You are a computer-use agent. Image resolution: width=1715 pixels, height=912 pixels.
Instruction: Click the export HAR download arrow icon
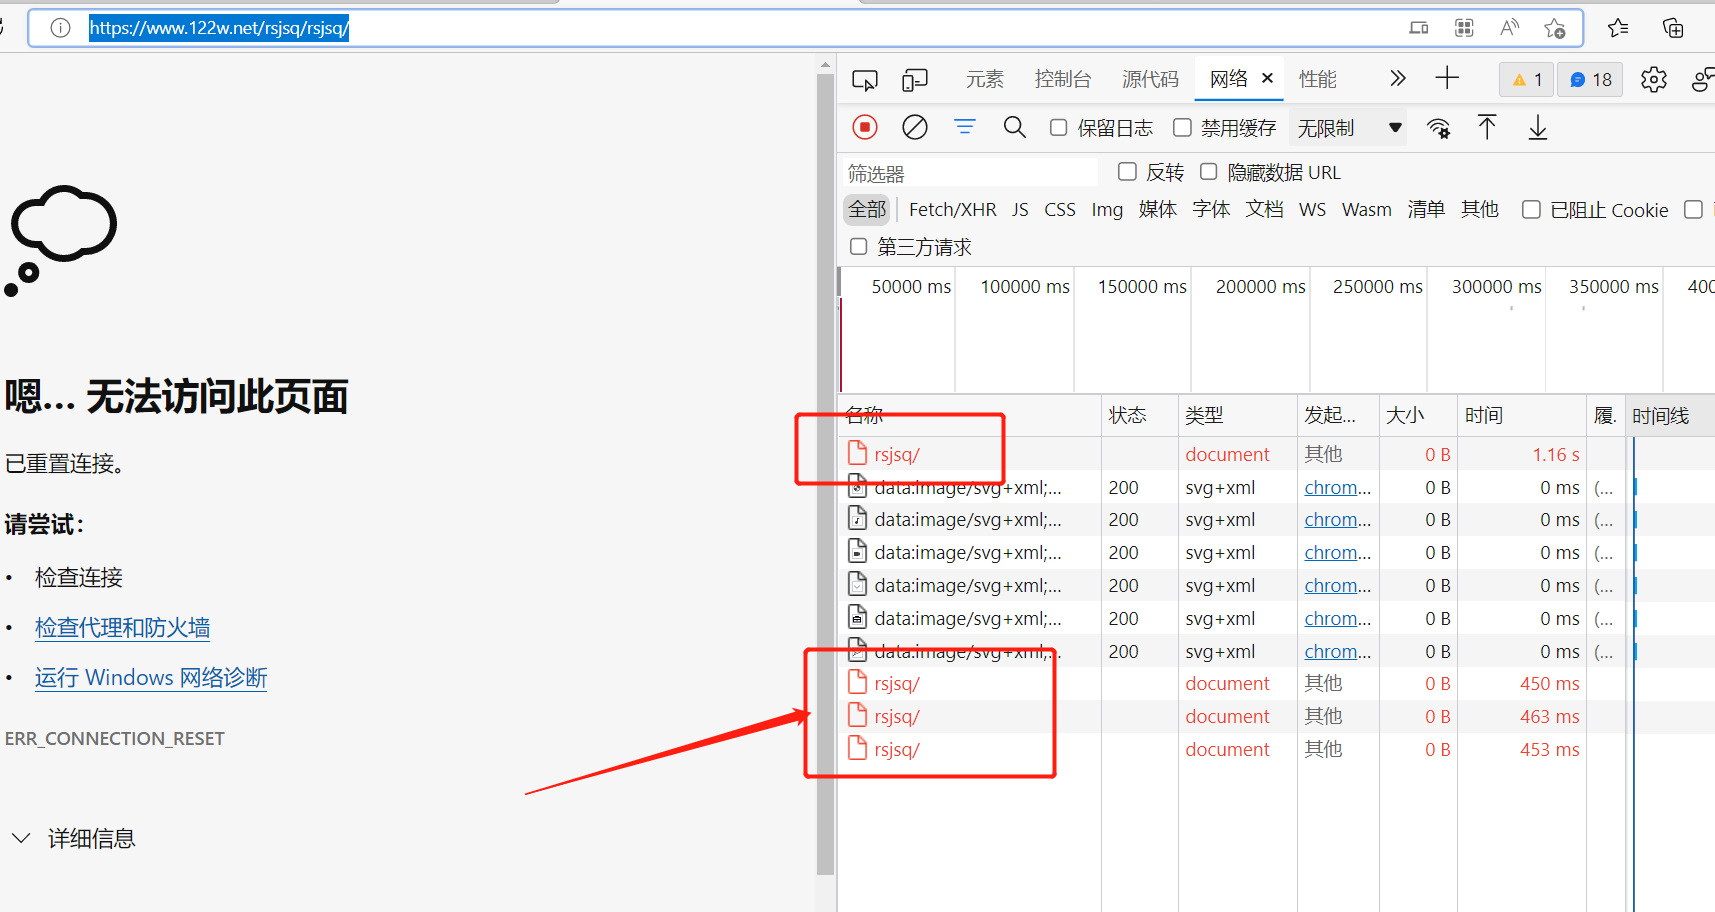click(x=1537, y=127)
